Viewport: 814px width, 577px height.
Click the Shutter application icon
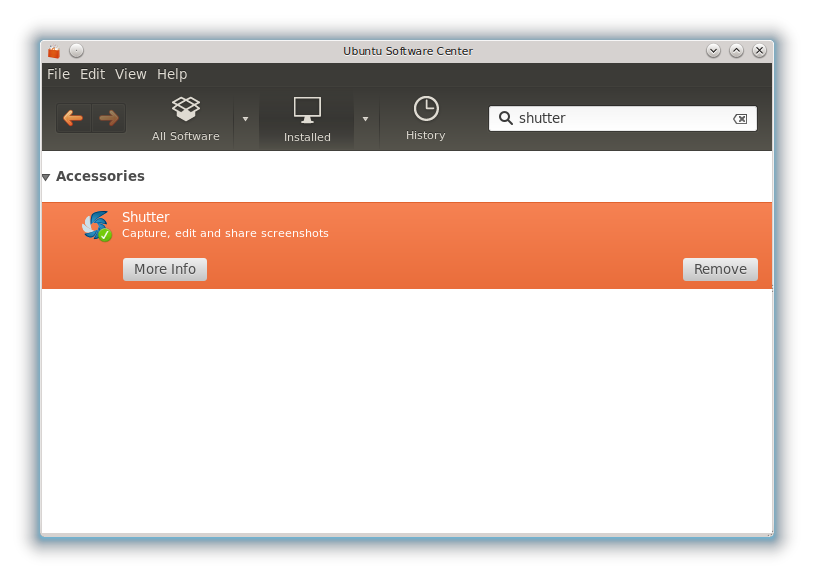point(97,226)
